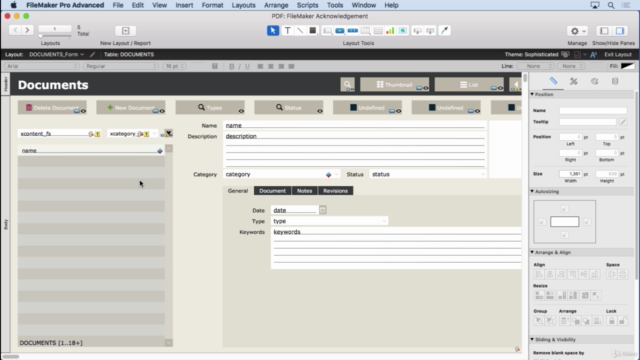640x360 pixels.
Task: Open the Appearance inspector tab
Action: [594, 81]
